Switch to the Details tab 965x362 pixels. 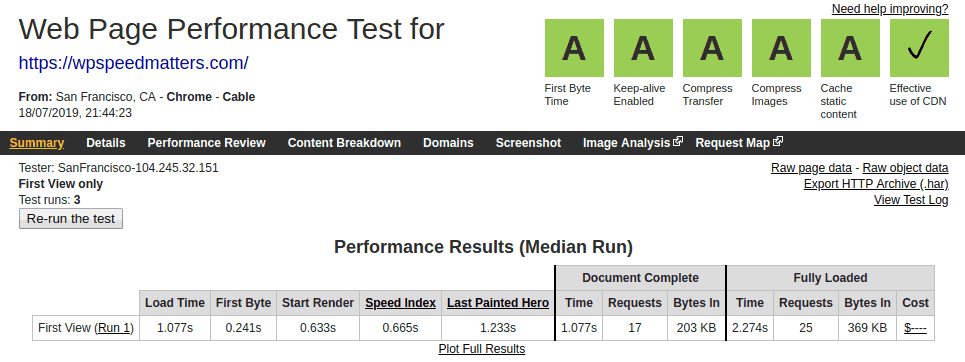[106, 143]
